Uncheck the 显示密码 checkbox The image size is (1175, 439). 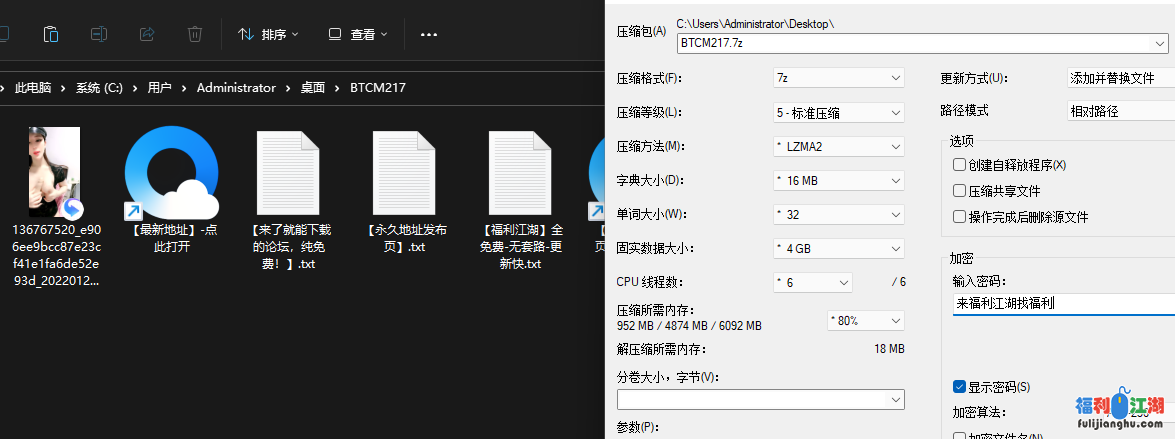point(959,387)
